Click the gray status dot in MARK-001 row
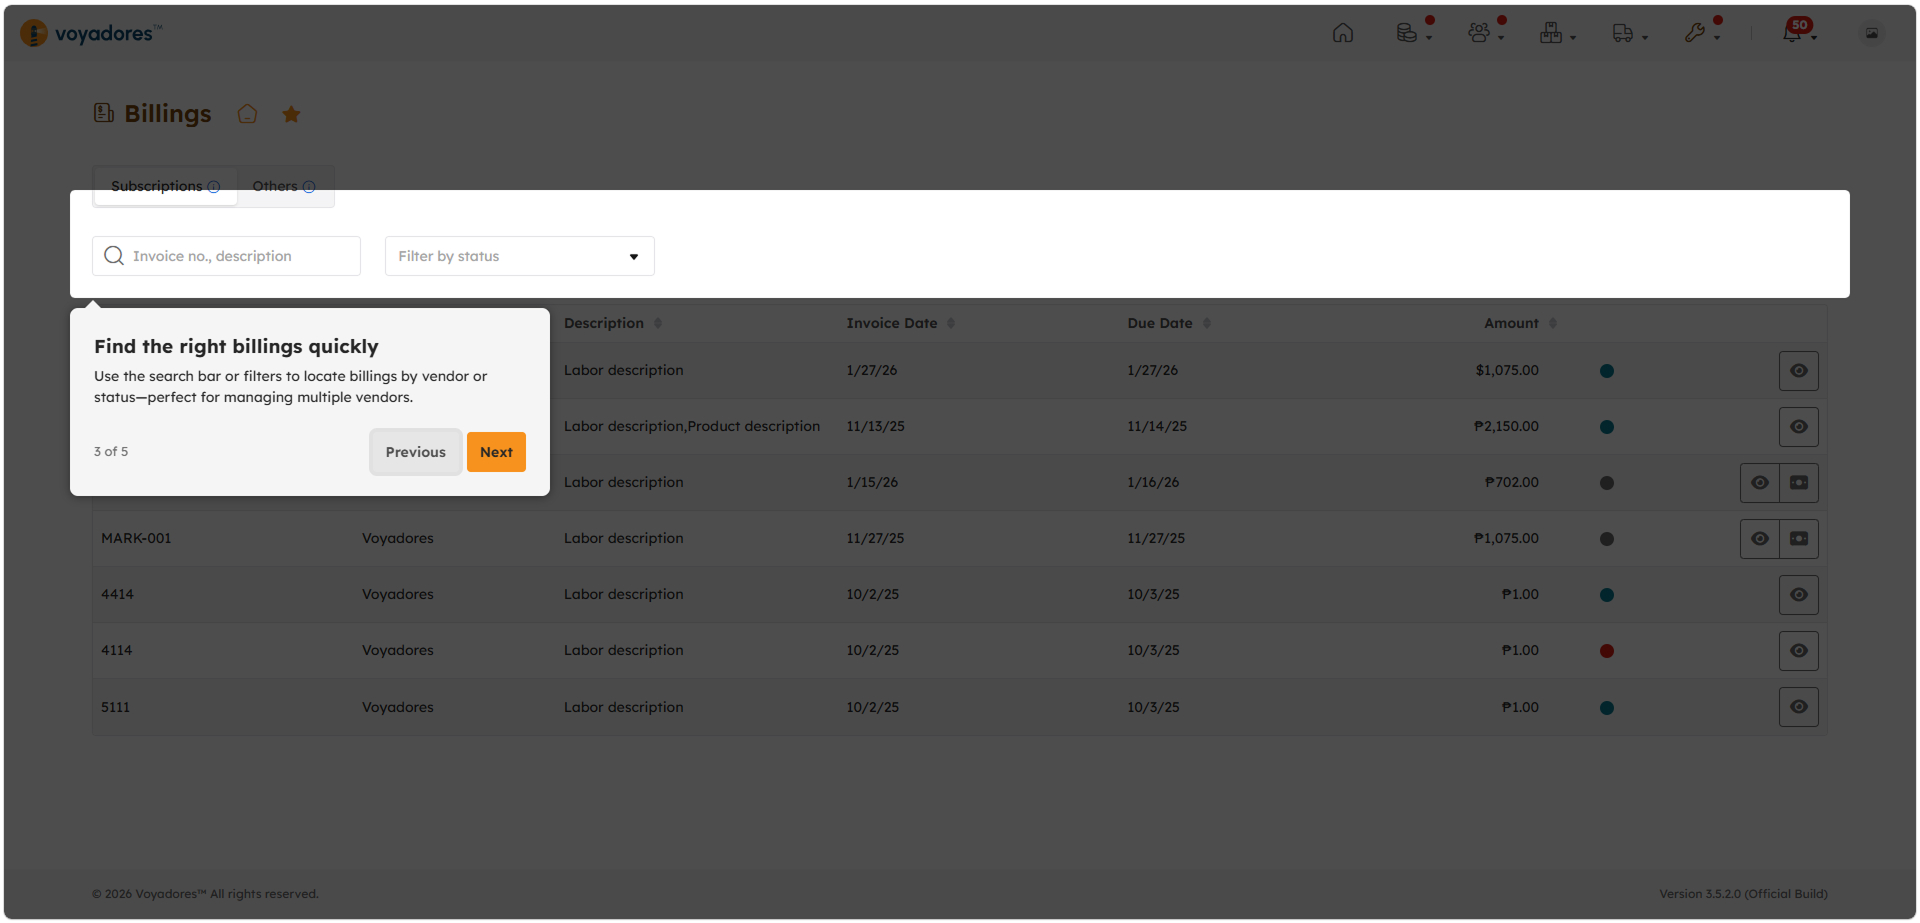 pos(1607,539)
